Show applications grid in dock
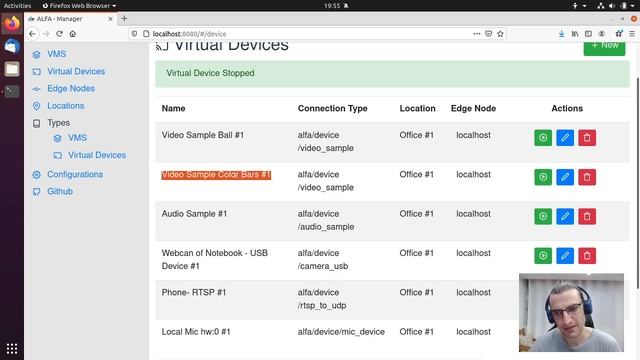The width and height of the screenshot is (640, 360). pyautogui.click(x=12, y=349)
